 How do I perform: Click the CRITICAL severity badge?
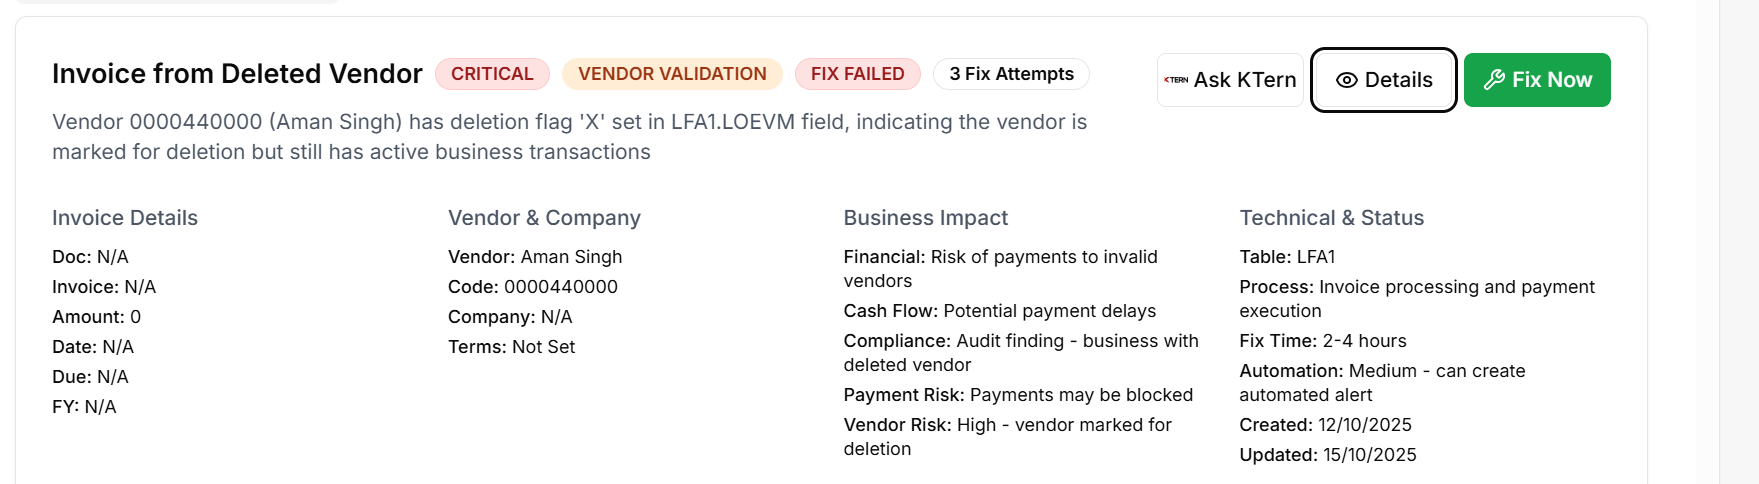point(492,74)
